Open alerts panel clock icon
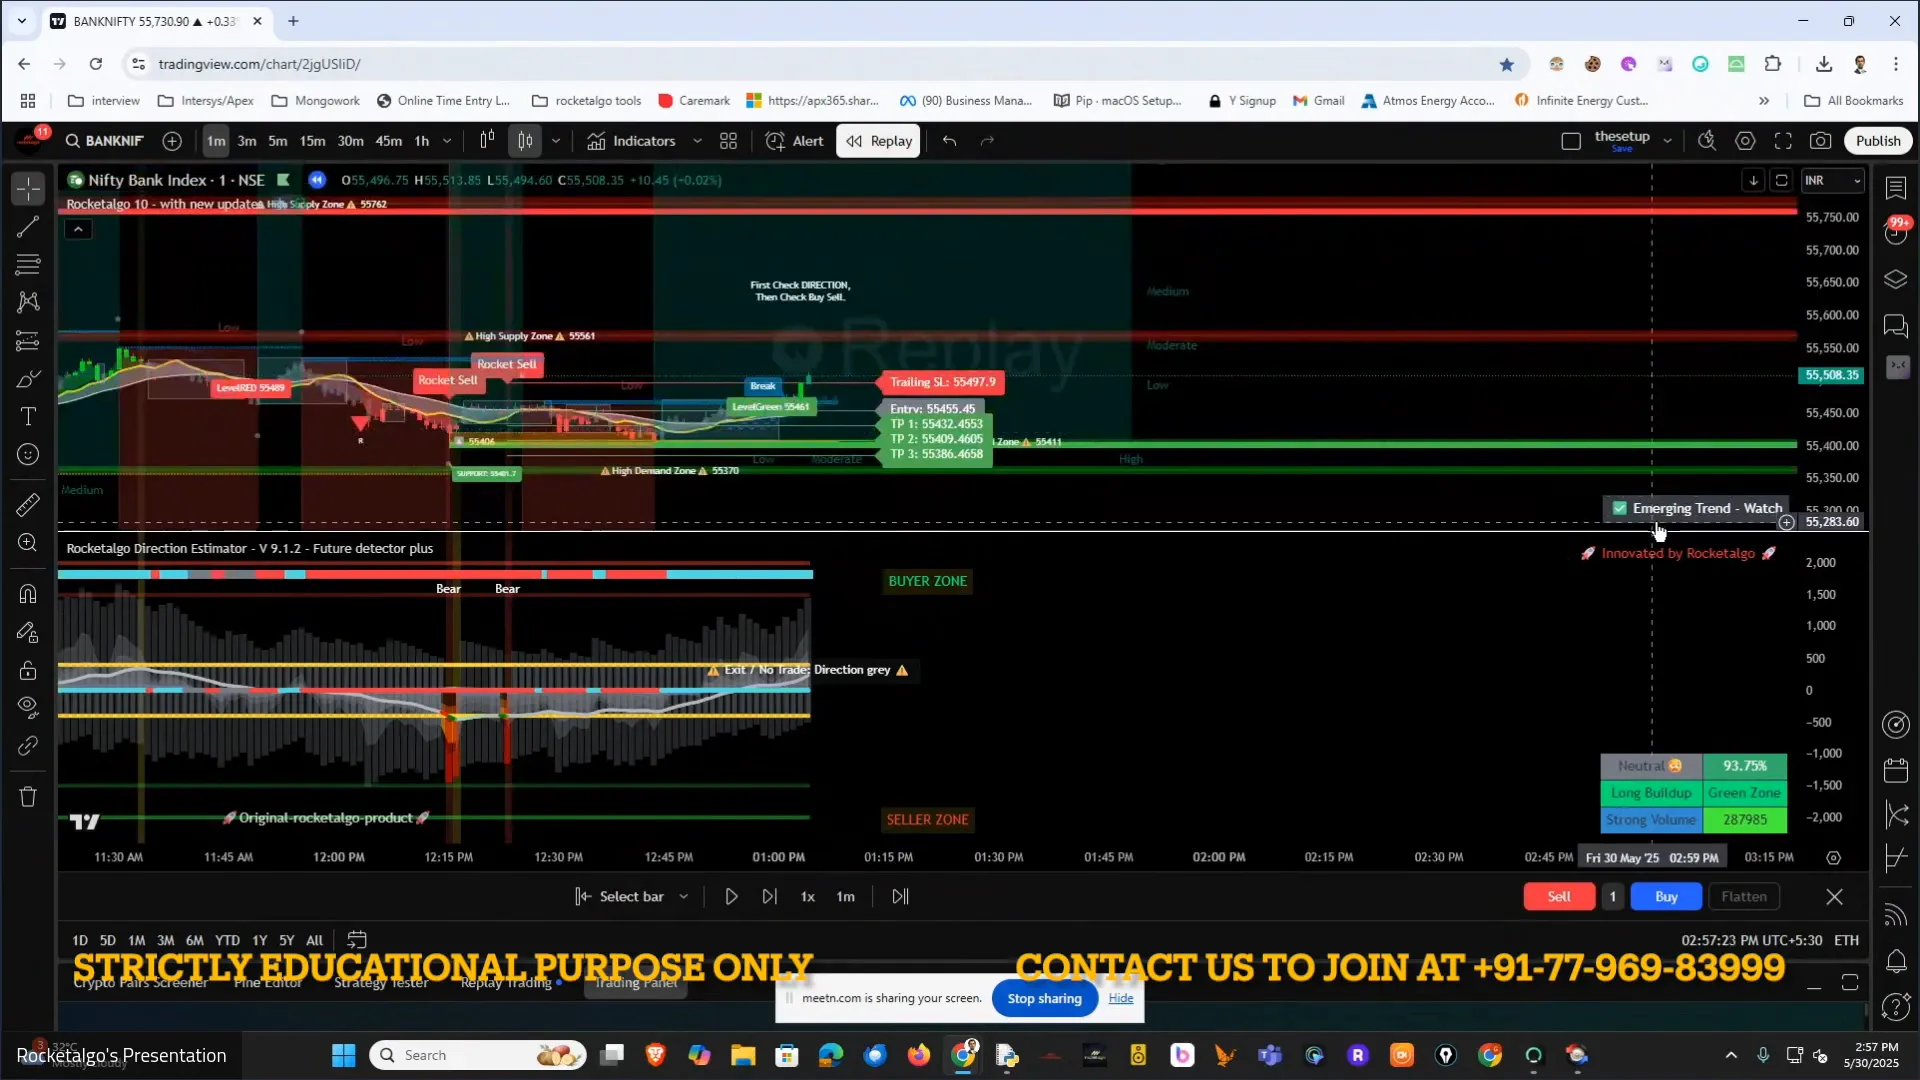The image size is (1920, 1080). pos(1896,233)
